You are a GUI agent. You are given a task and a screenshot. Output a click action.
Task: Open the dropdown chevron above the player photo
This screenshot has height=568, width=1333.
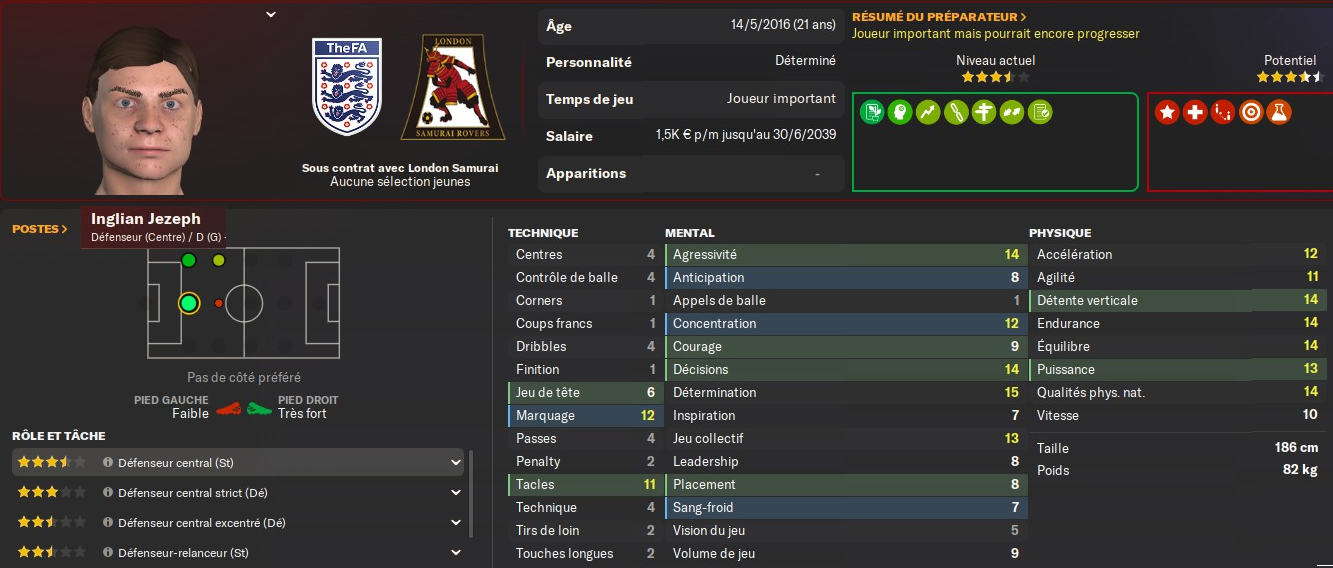(x=271, y=14)
